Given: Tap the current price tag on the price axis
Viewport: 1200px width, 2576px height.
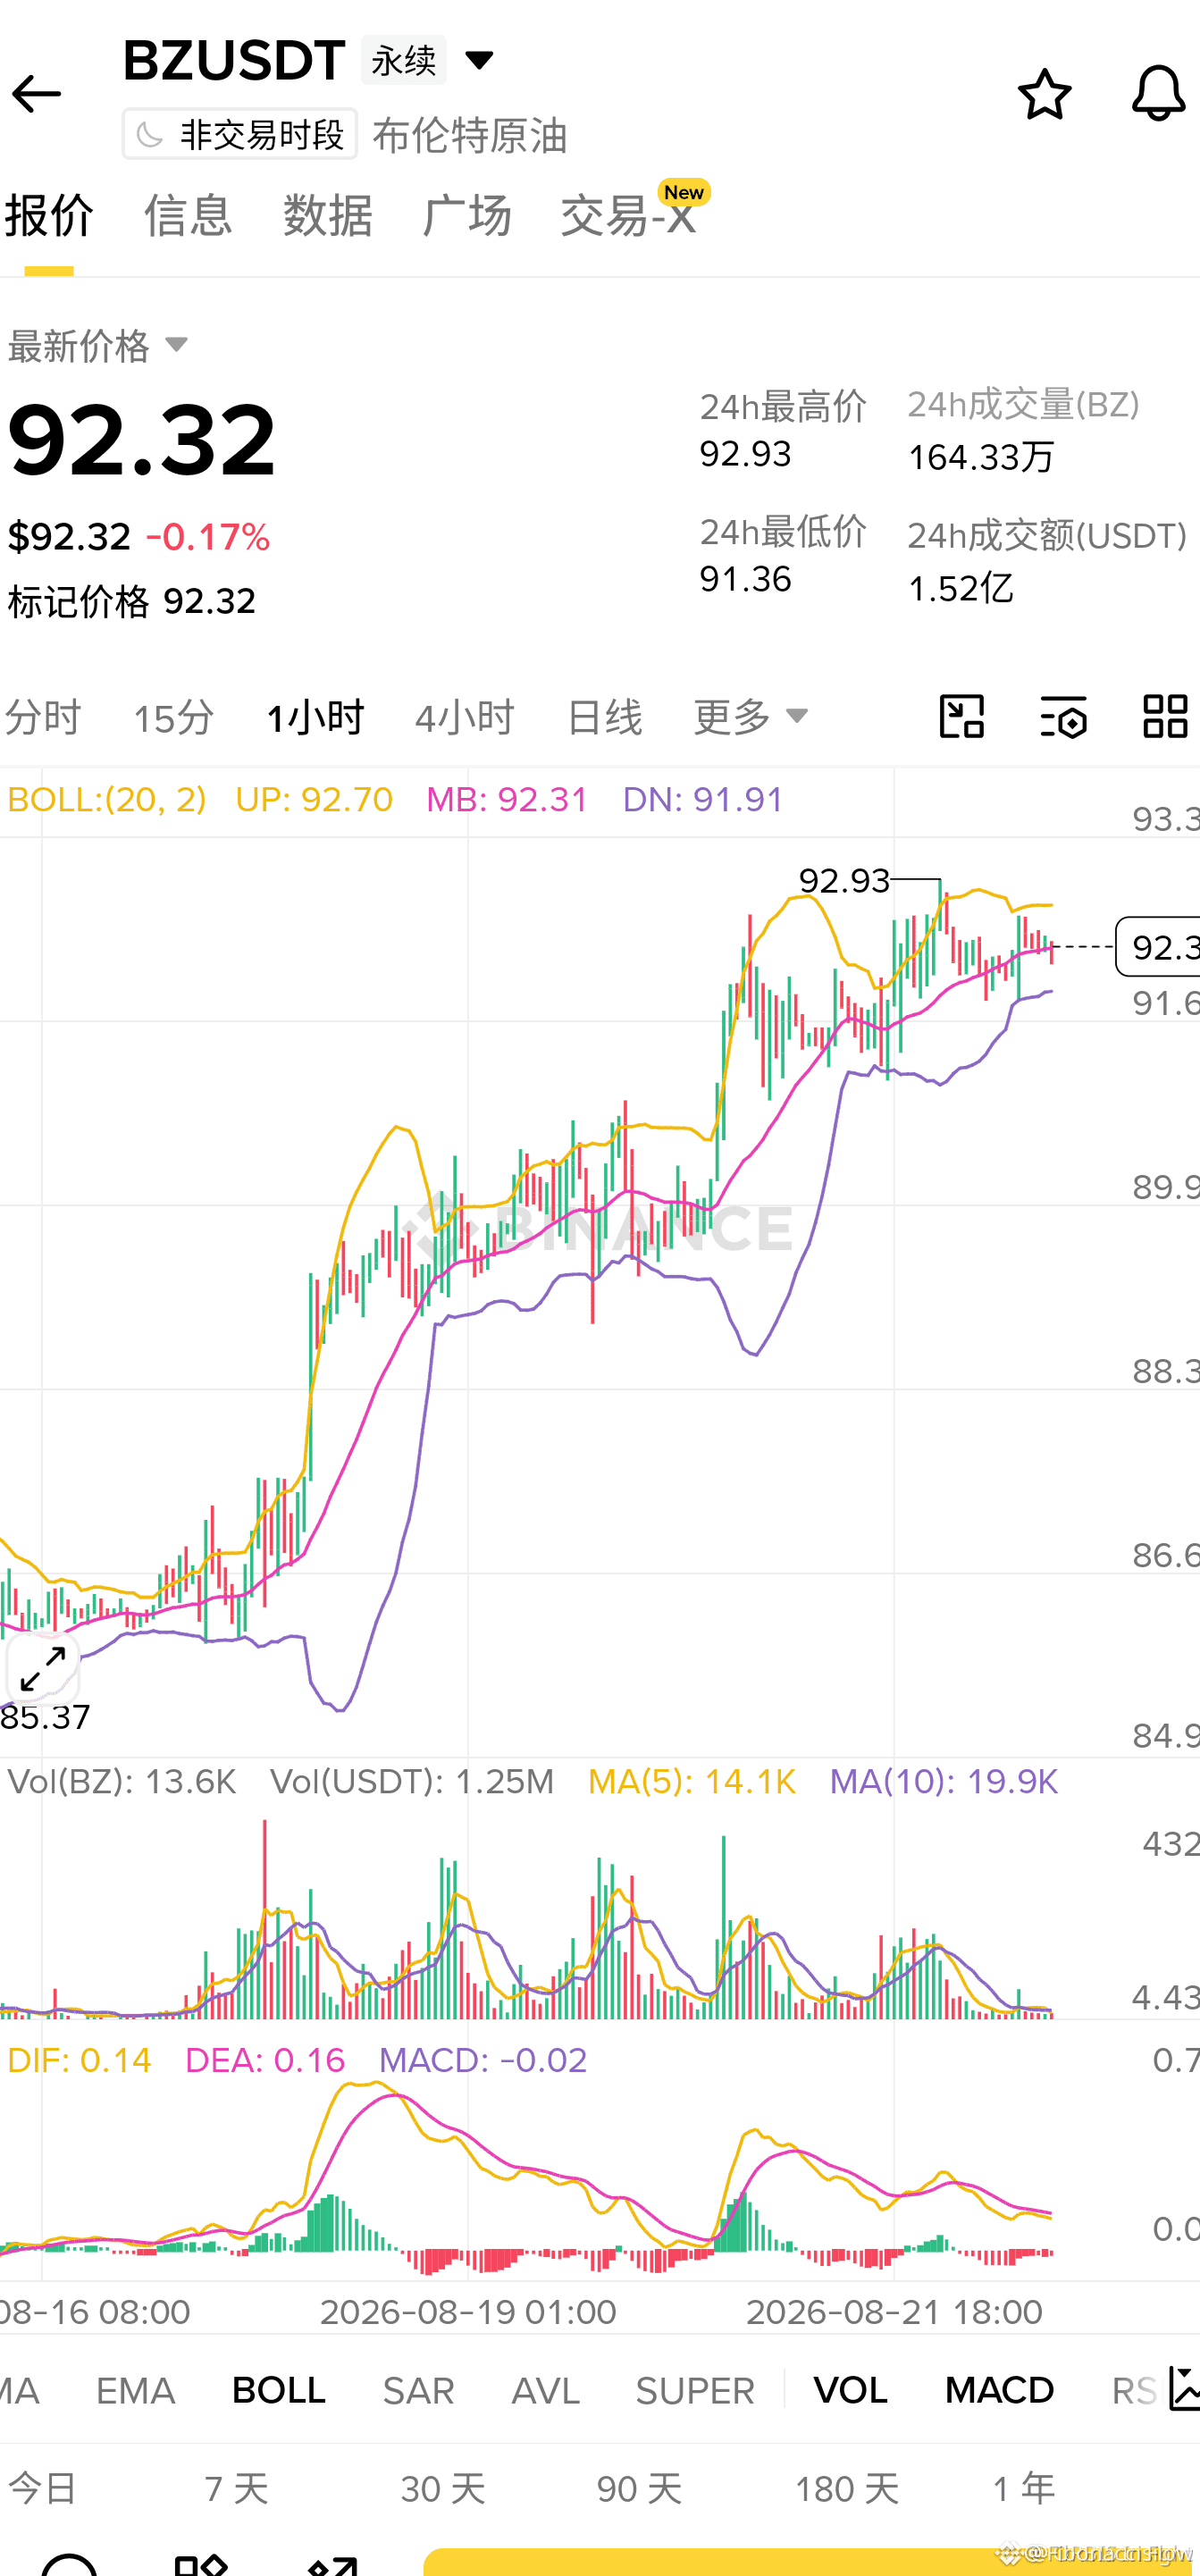Looking at the screenshot, I should tap(1160, 946).
